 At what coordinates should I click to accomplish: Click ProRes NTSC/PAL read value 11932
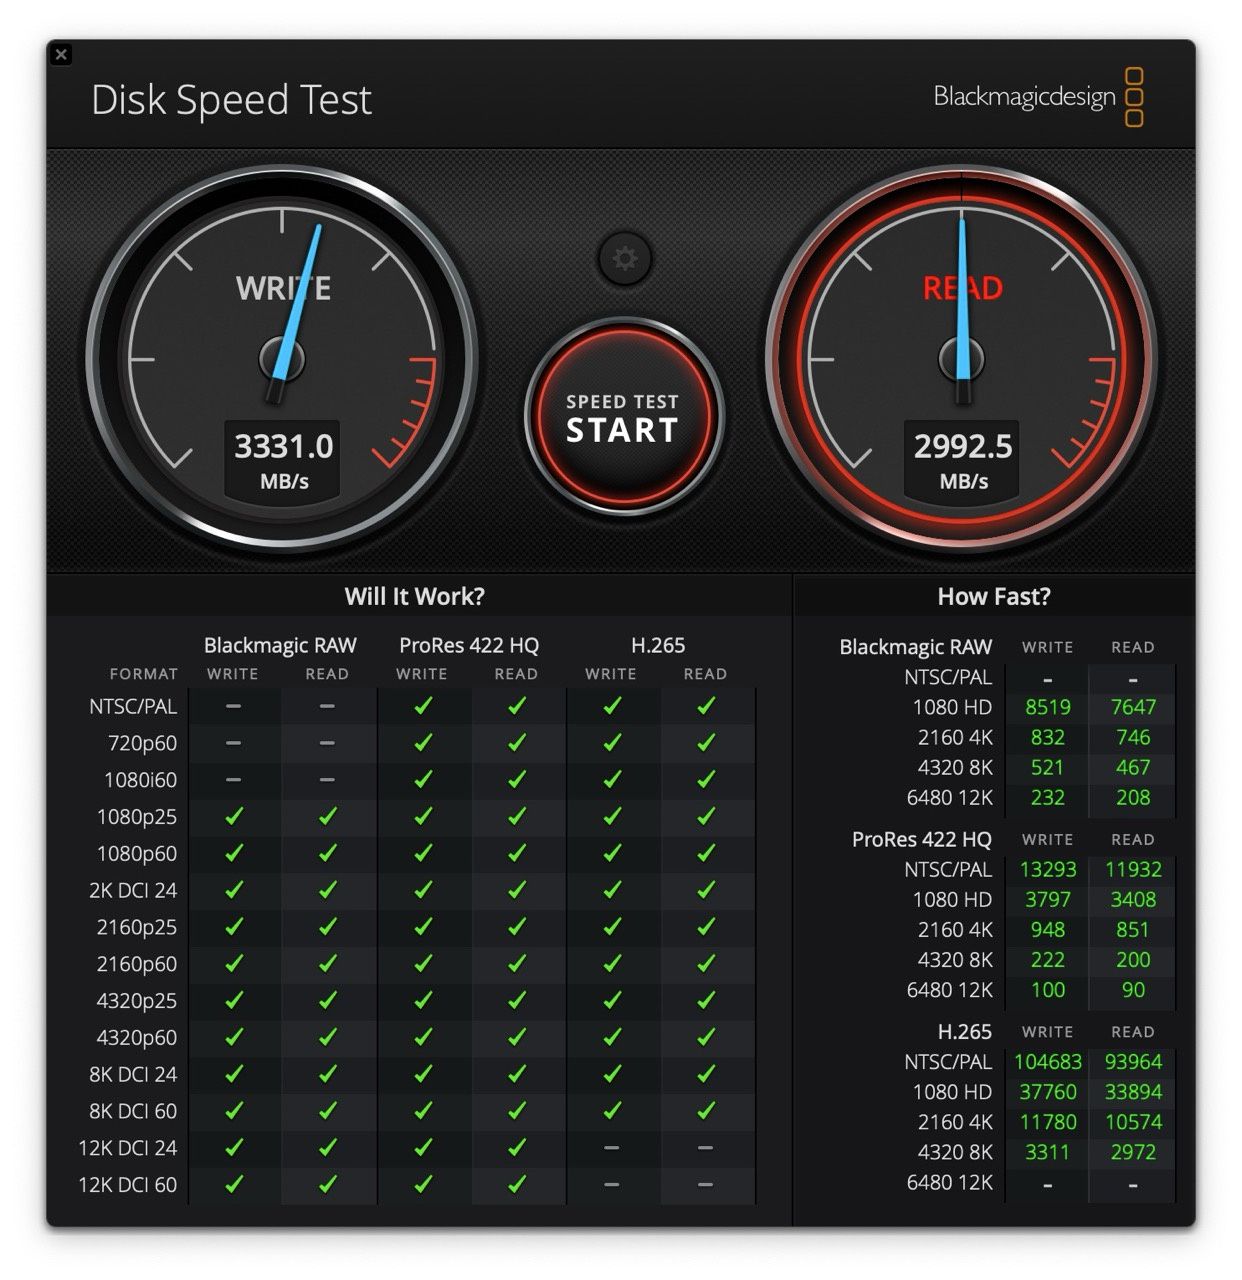pyautogui.click(x=1133, y=869)
